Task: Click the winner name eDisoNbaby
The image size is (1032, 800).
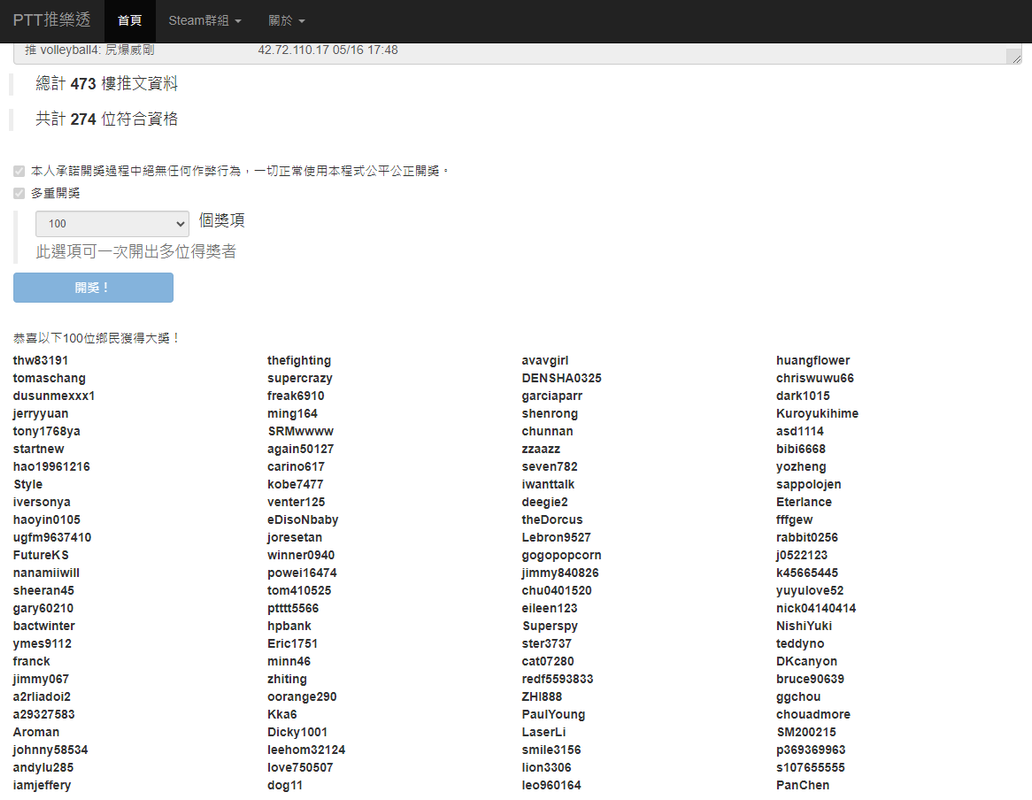Action: coord(303,520)
